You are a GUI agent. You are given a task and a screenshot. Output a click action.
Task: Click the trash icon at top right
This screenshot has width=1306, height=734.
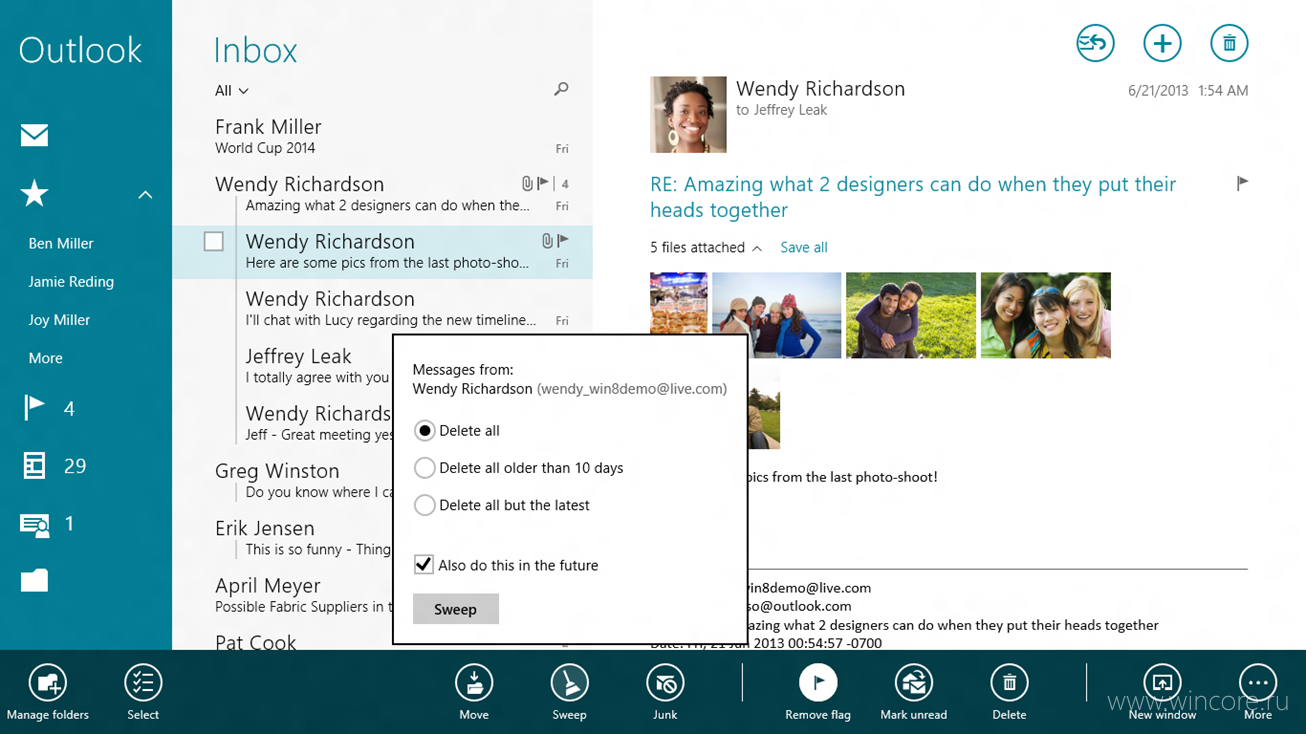click(1229, 43)
